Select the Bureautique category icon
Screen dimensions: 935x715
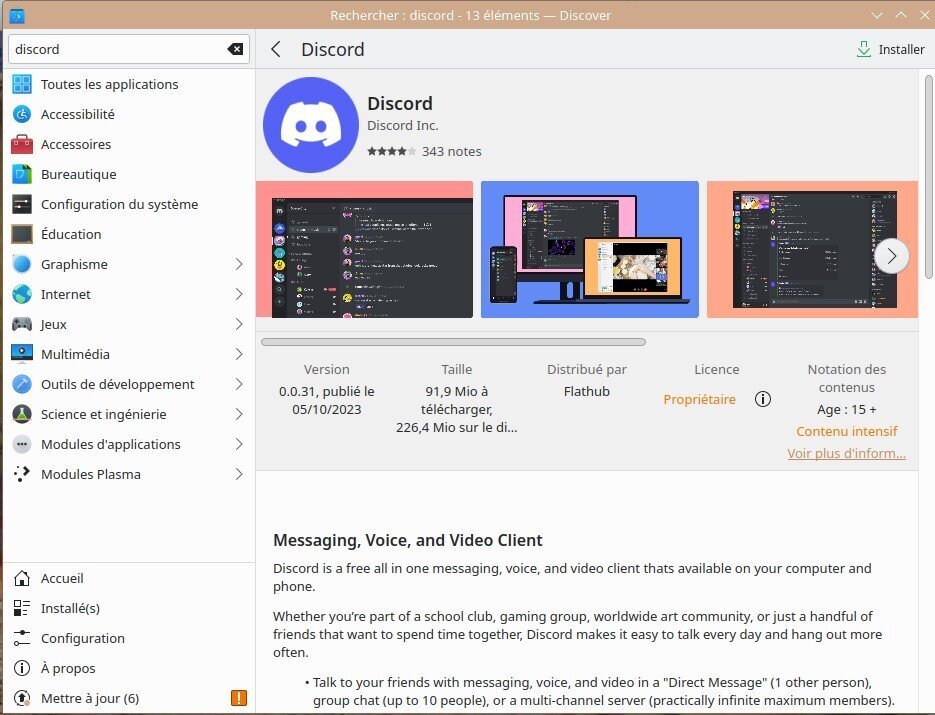22,174
